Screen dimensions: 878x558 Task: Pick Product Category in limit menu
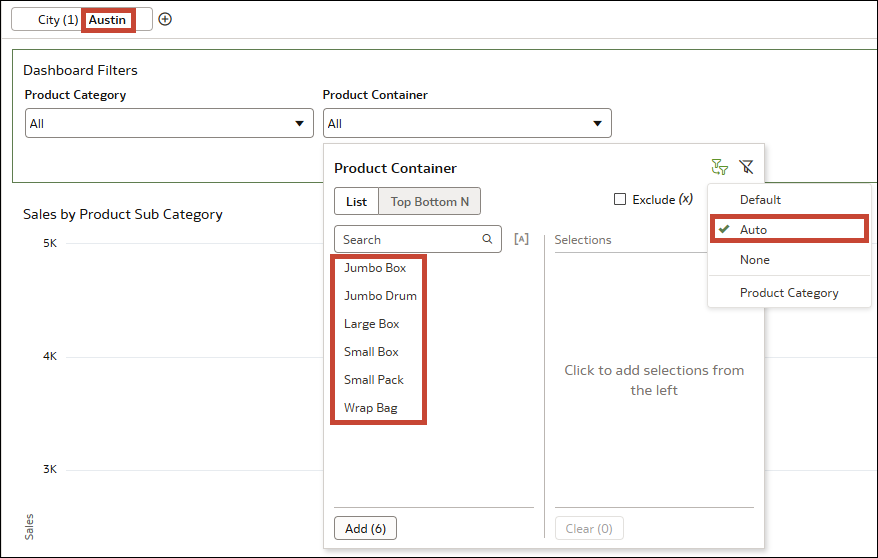click(x=789, y=293)
